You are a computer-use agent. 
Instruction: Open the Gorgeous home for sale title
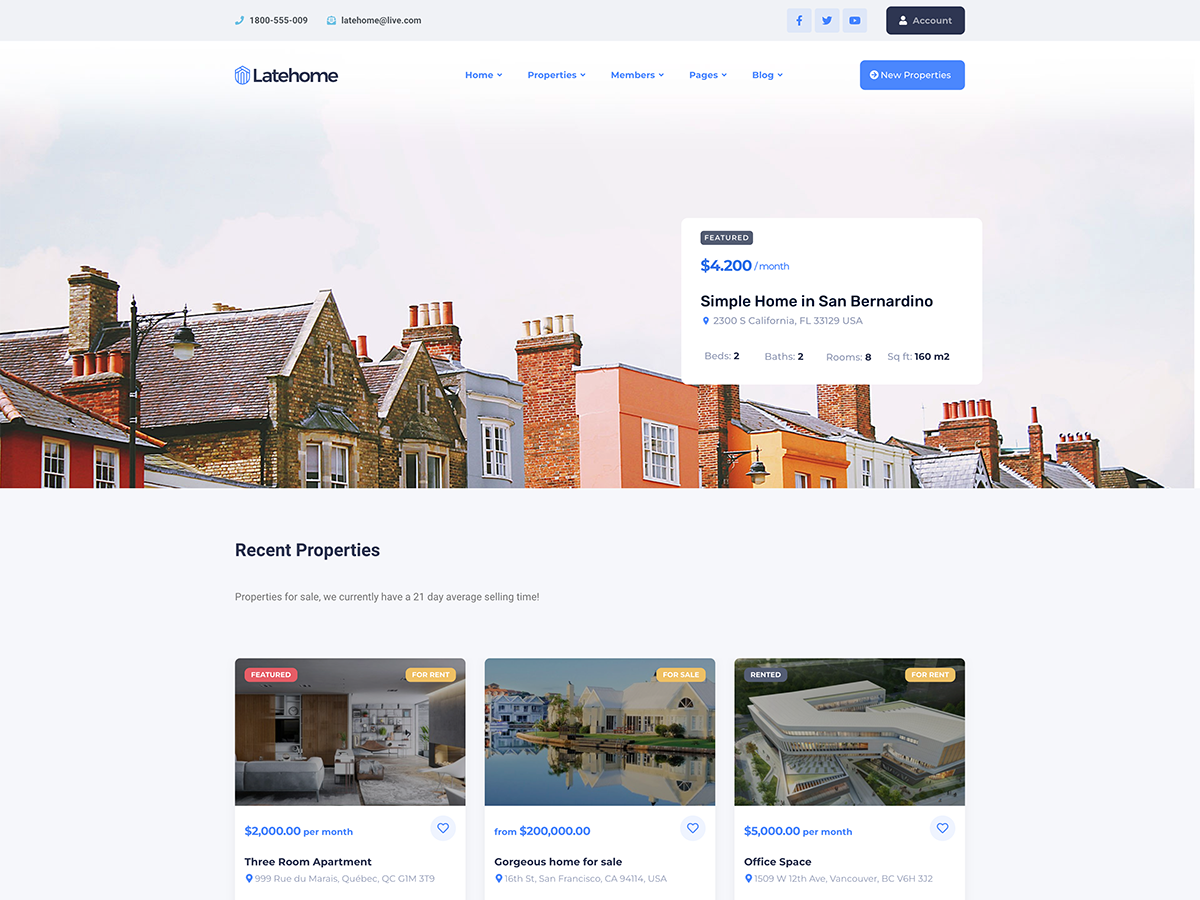point(558,862)
